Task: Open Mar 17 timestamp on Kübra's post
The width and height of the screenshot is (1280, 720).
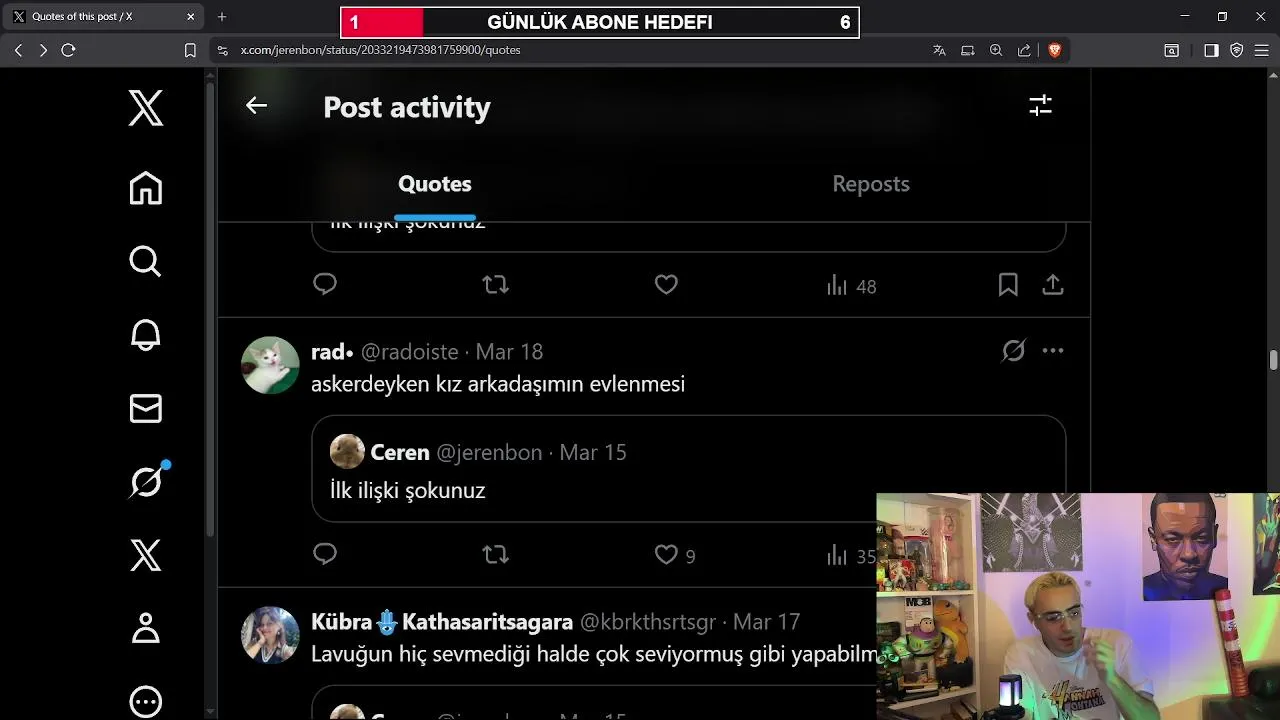Action: click(x=766, y=622)
